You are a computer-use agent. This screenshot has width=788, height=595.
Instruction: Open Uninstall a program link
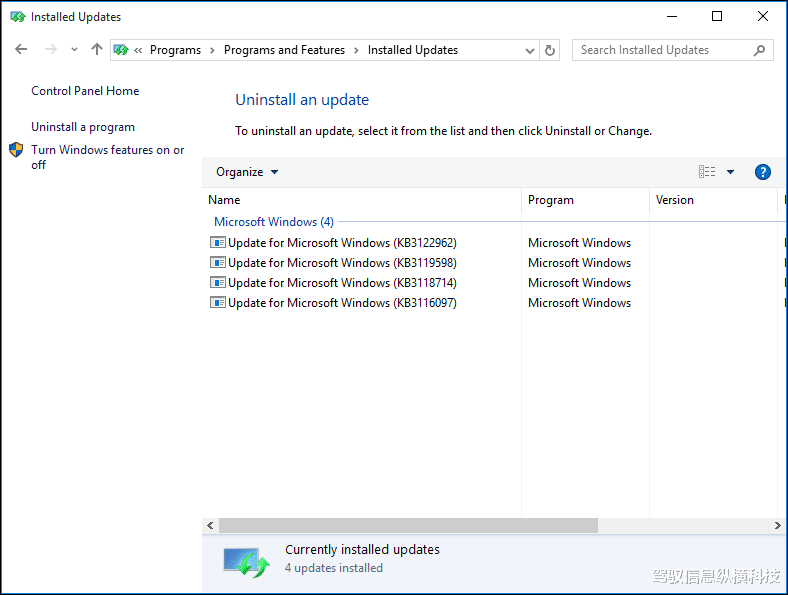pos(83,127)
